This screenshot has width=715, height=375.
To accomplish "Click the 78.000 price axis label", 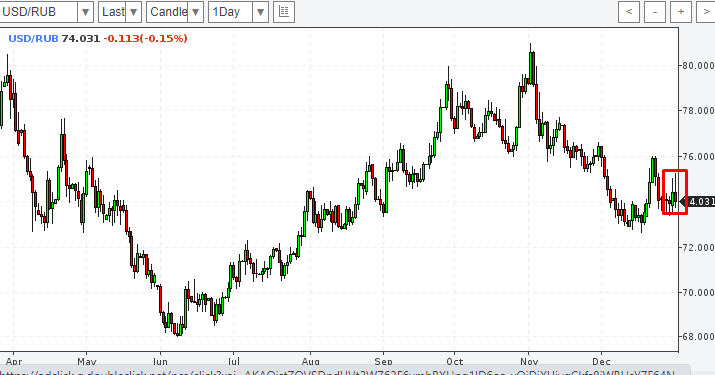I will (698, 111).
